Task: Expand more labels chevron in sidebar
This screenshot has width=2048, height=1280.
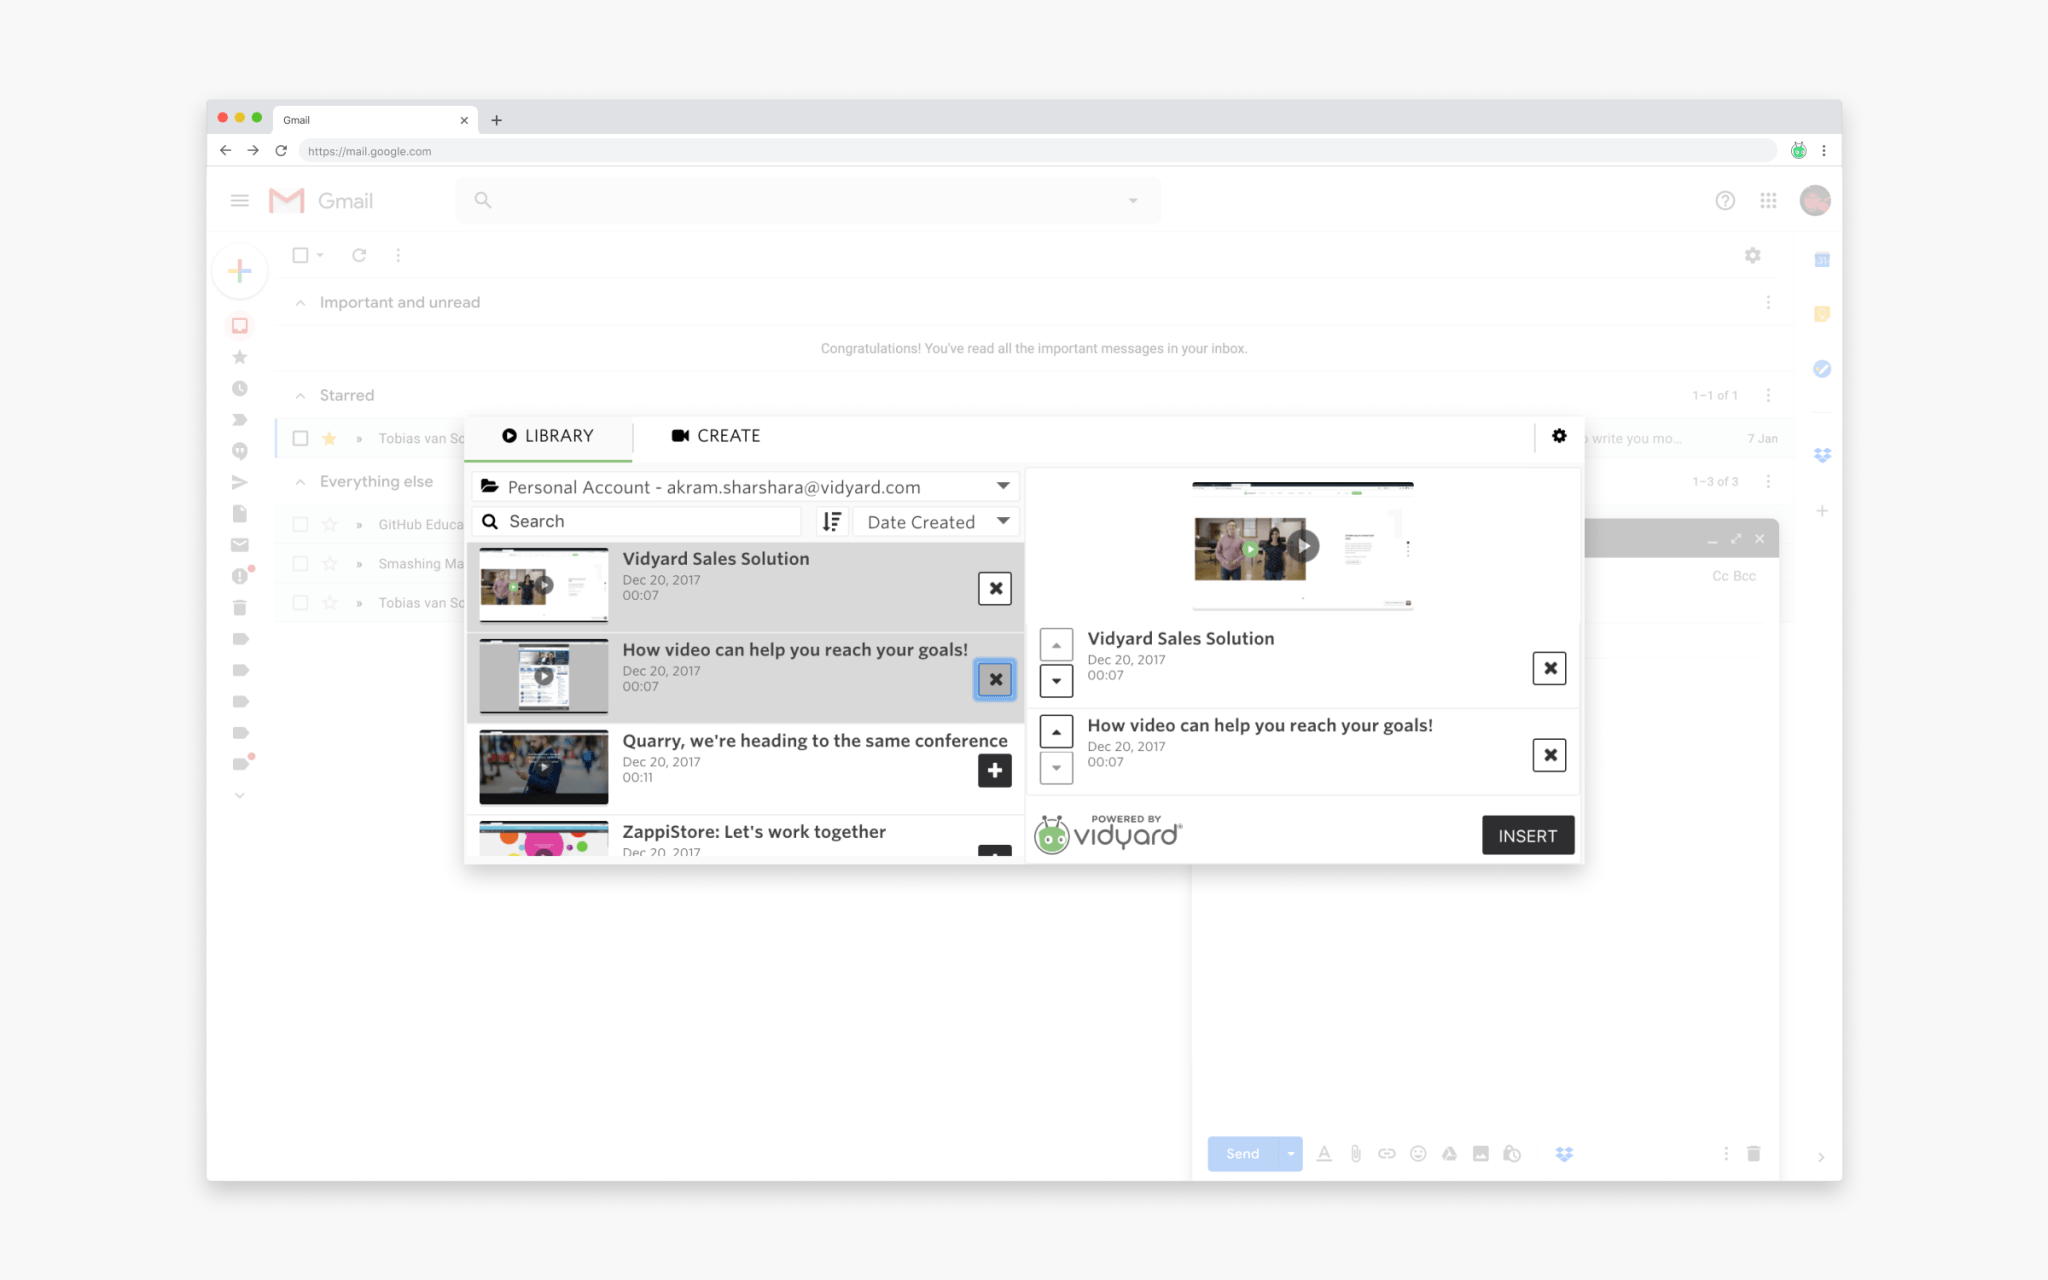Action: 240,796
